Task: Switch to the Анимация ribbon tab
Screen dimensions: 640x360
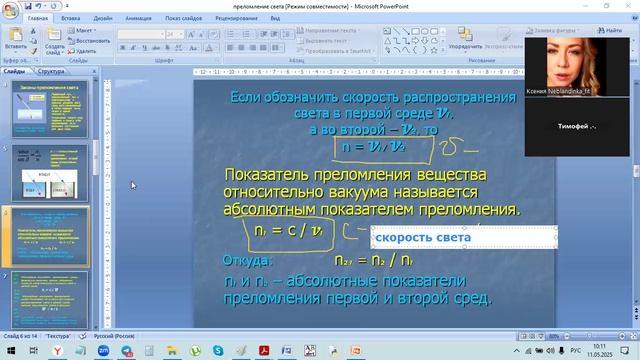Action: pyautogui.click(x=138, y=18)
